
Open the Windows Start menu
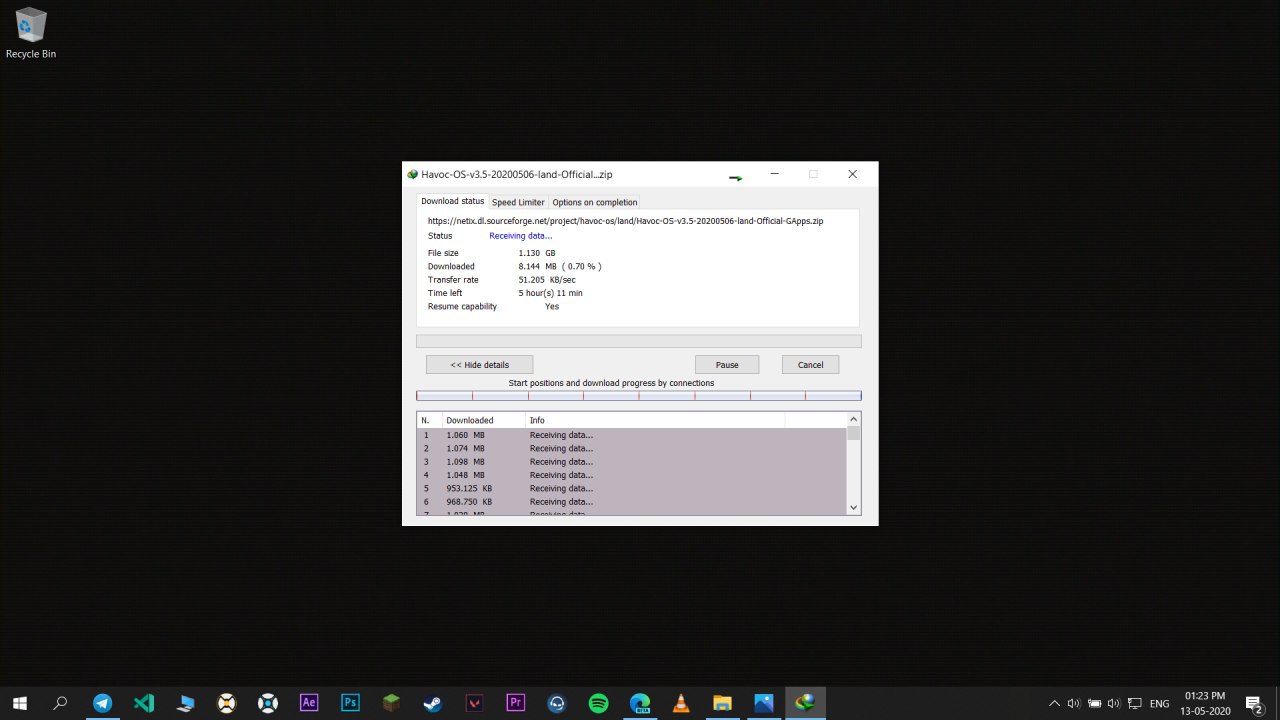point(19,703)
